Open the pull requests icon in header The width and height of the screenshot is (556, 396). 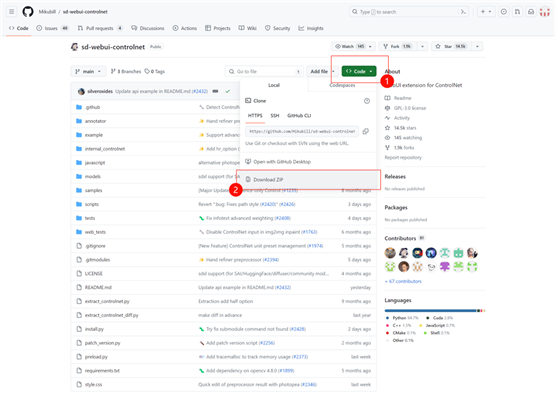point(517,12)
